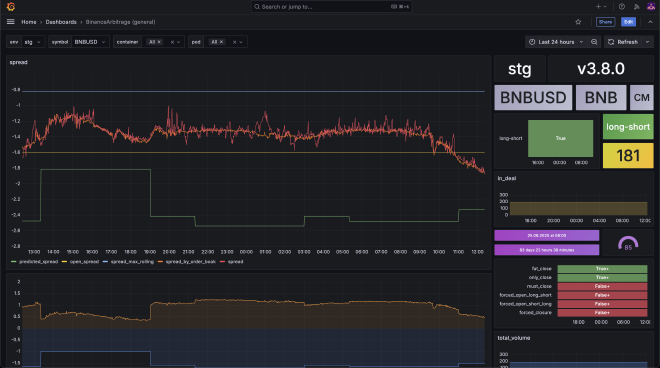Viewport: 660px width, 368px height.
Task: Clear the container filter selection
Action: point(172,42)
